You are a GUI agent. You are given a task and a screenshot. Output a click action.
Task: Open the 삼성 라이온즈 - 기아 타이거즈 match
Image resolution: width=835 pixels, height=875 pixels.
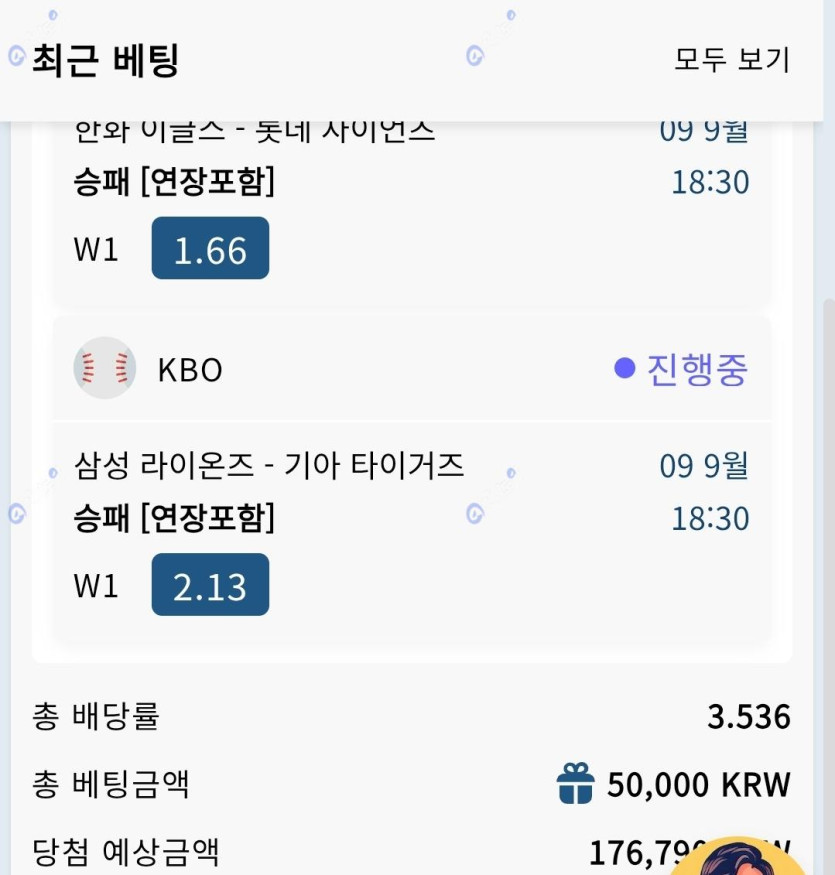tap(270, 465)
